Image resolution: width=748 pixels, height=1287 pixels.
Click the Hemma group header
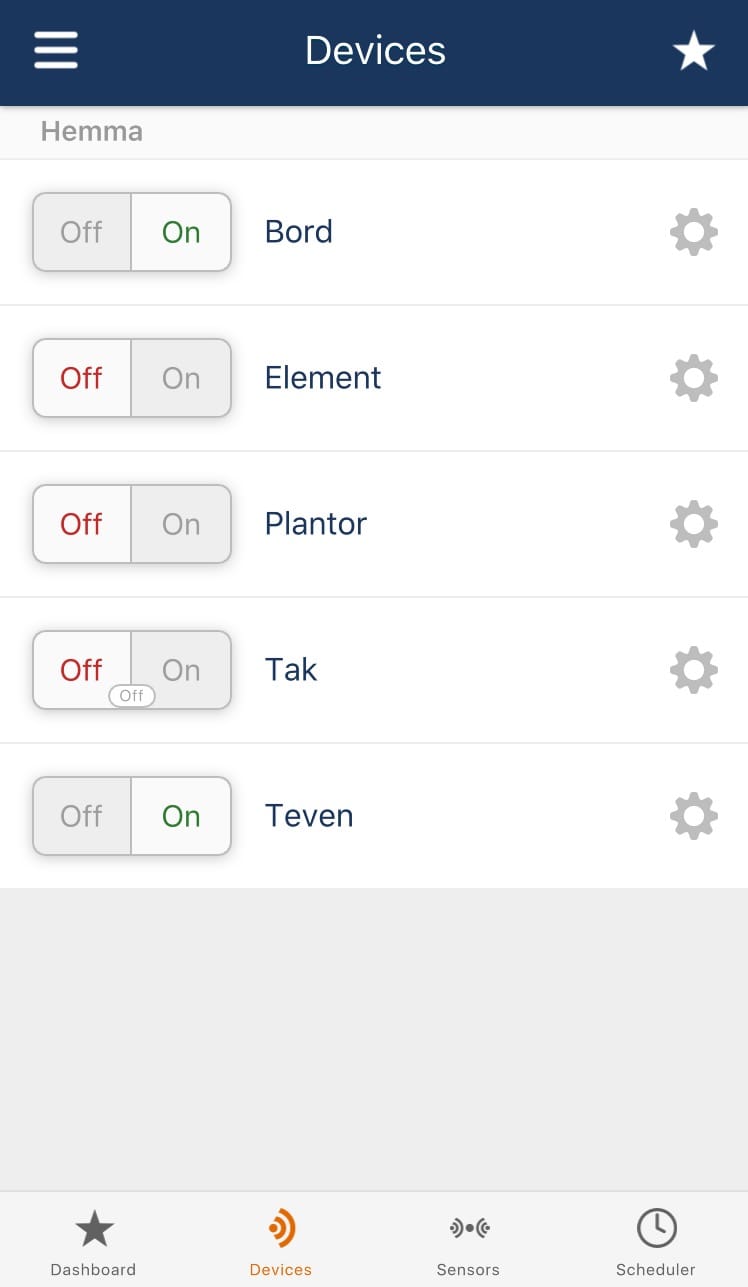click(x=92, y=131)
